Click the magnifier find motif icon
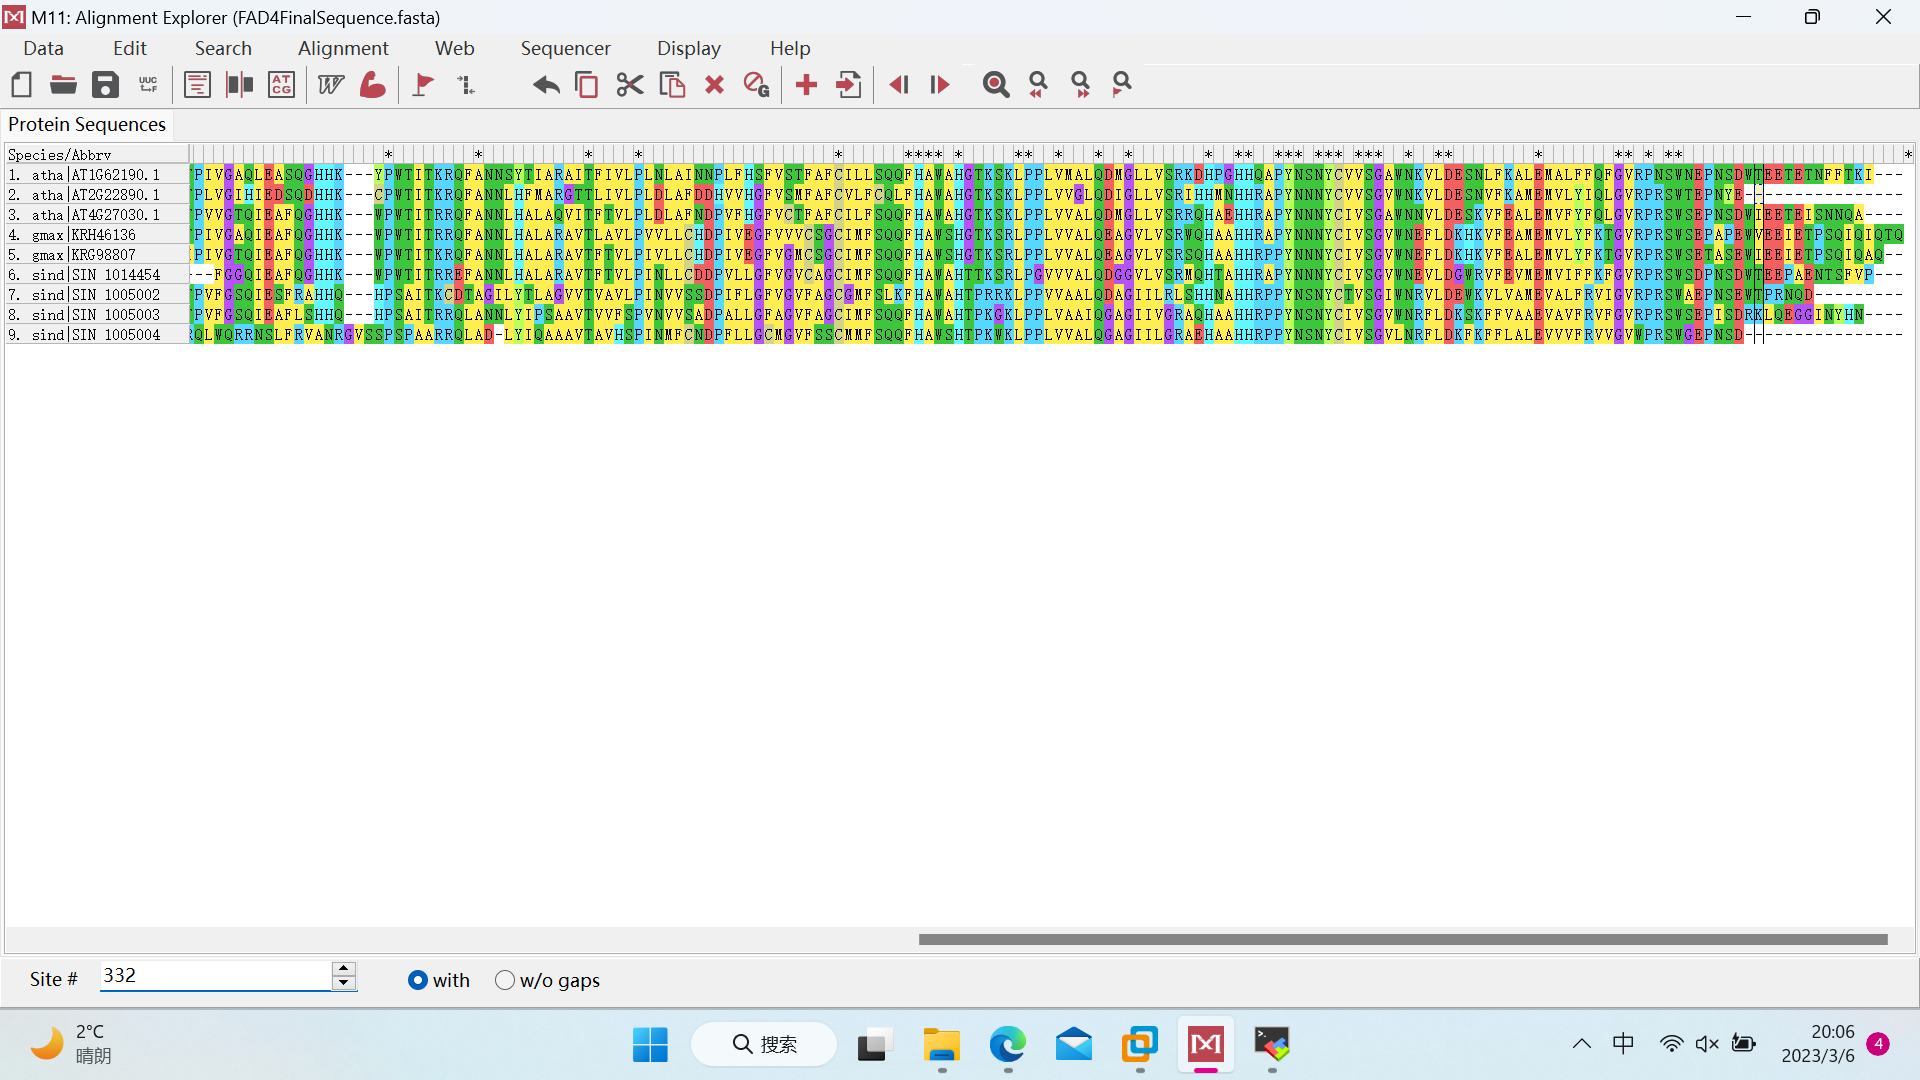 coord(995,85)
